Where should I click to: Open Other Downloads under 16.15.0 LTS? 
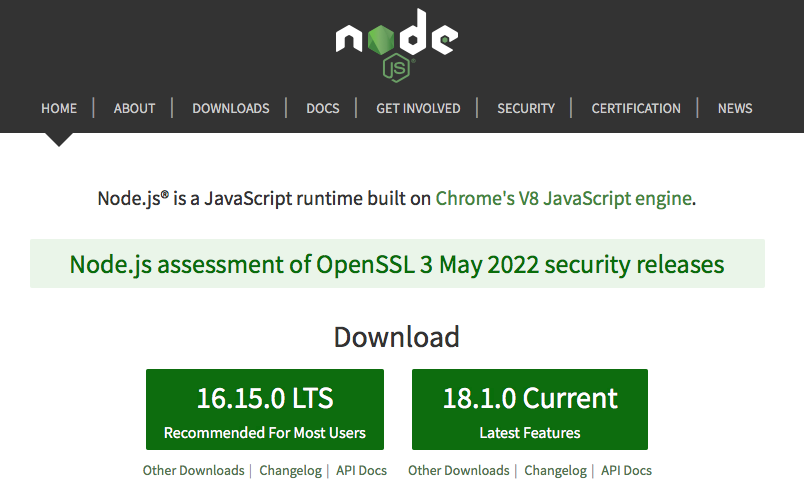click(x=193, y=470)
